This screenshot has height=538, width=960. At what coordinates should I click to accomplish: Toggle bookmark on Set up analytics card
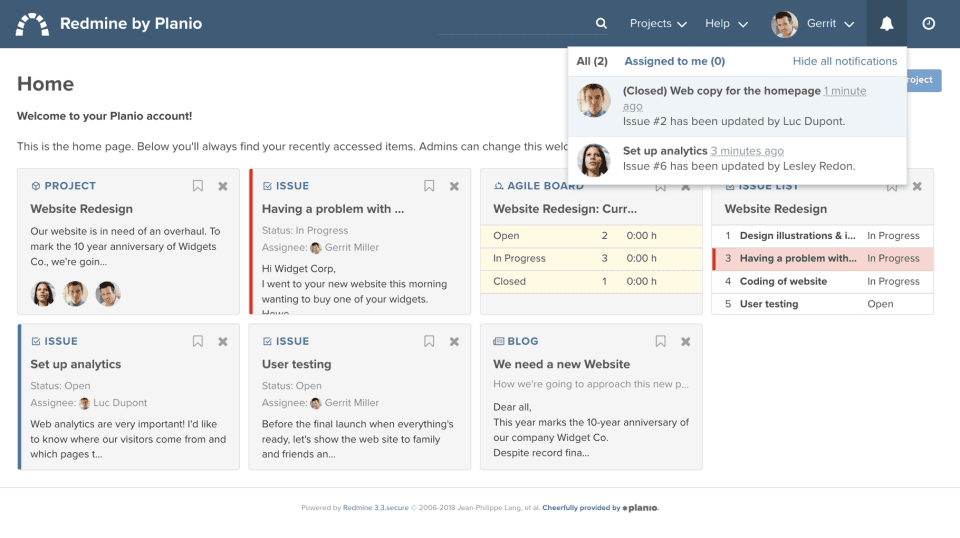pos(198,342)
